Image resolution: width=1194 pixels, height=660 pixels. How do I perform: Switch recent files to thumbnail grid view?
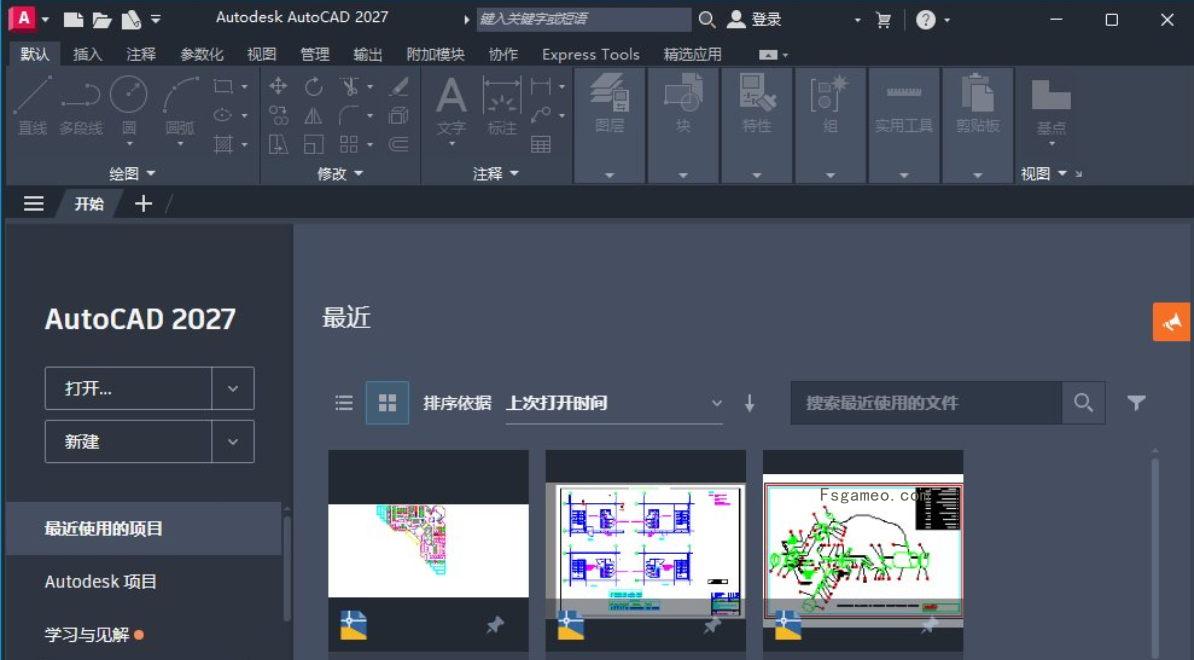coord(387,403)
